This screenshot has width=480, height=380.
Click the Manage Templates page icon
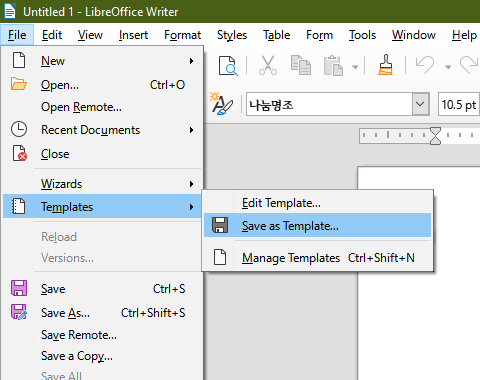pos(220,257)
